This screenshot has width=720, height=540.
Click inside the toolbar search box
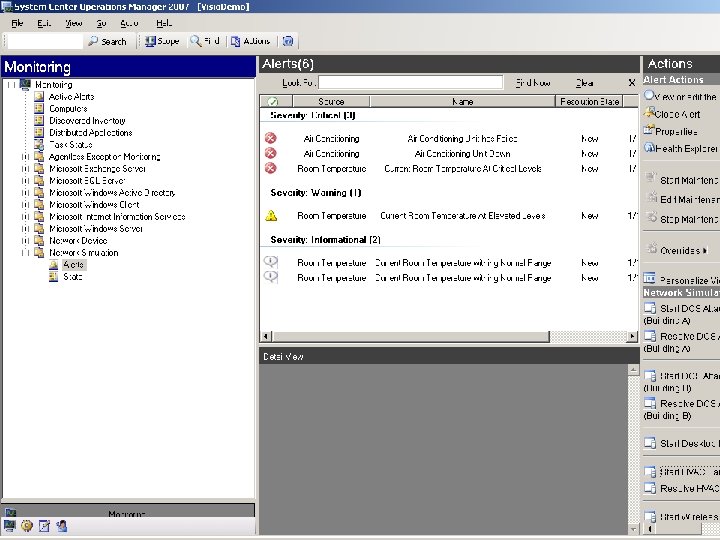[x=45, y=41]
